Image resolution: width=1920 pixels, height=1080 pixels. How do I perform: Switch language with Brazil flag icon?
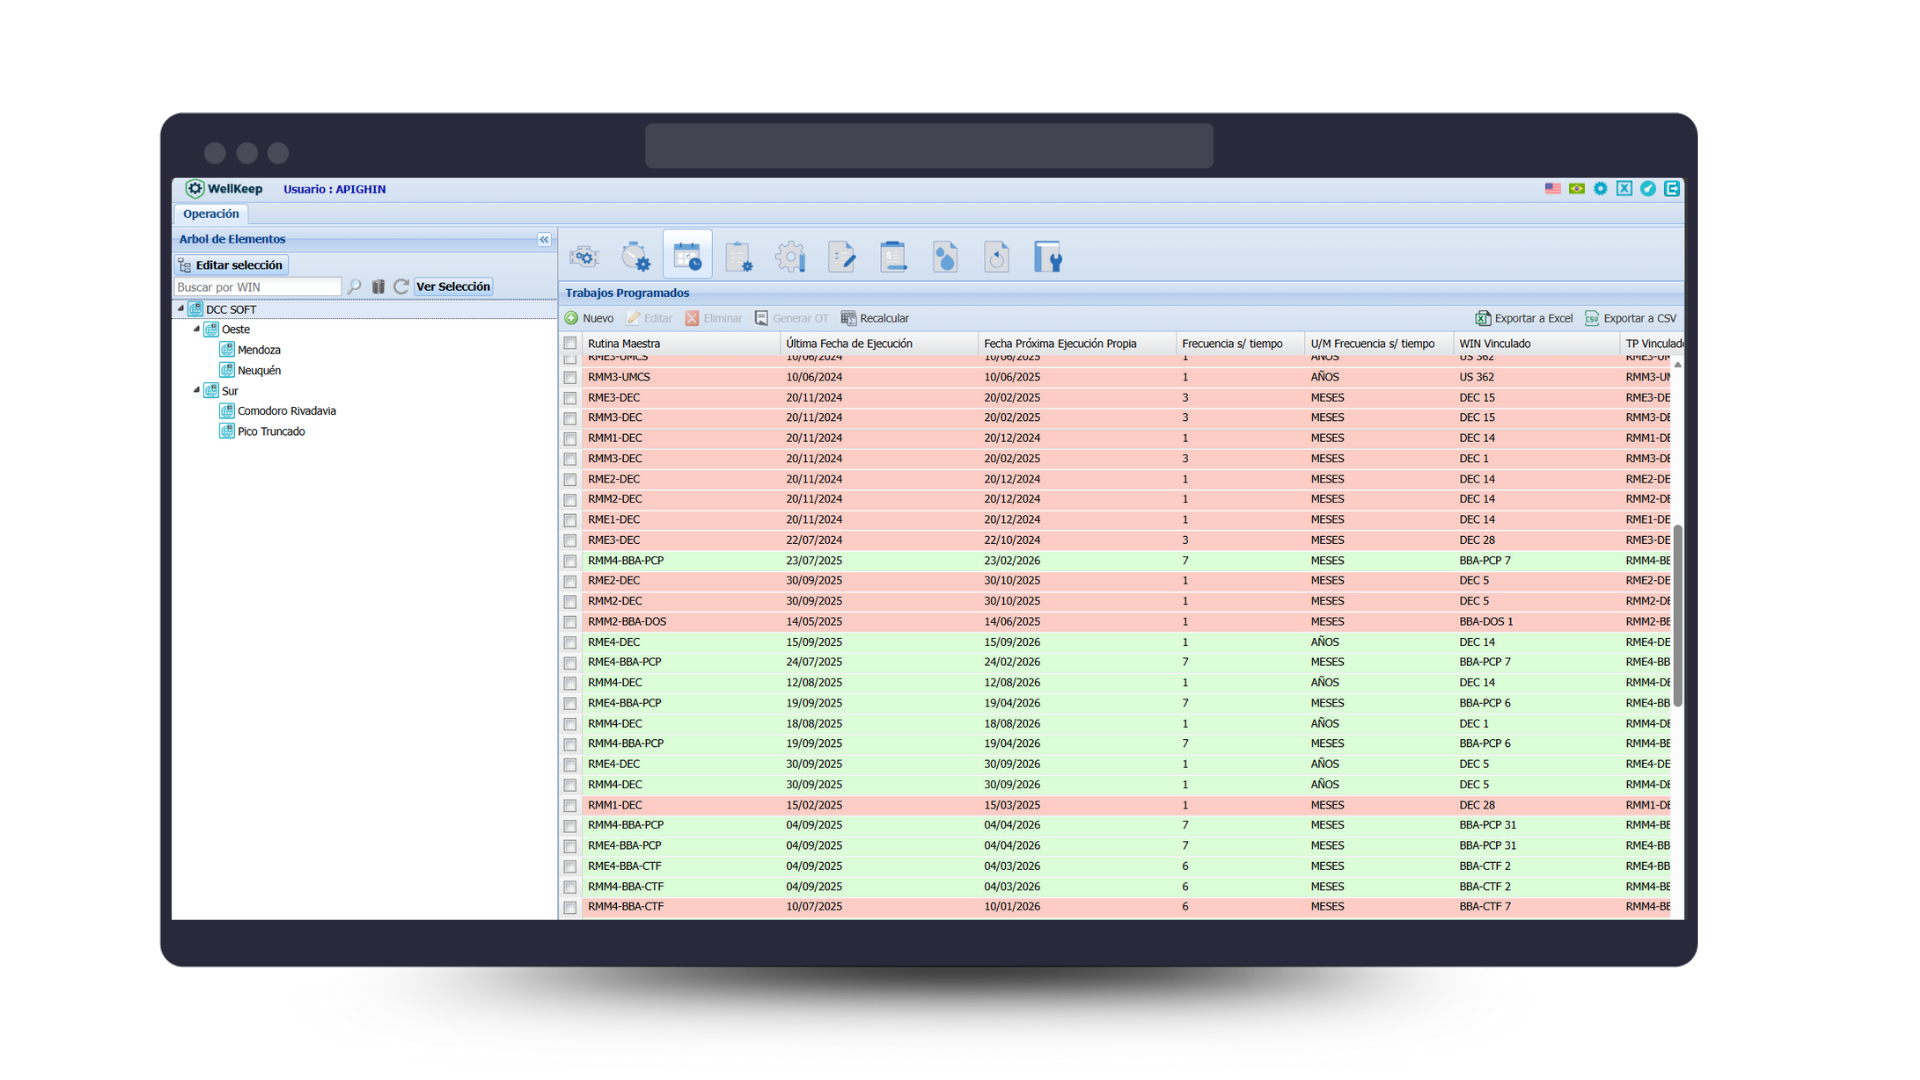pyautogui.click(x=1576, y=189)
